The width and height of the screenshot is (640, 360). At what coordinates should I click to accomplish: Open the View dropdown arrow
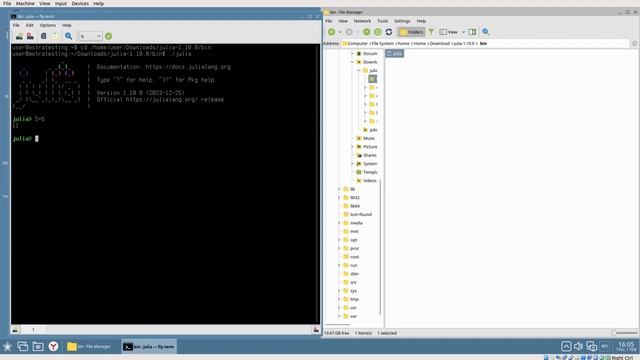point(463,32)
